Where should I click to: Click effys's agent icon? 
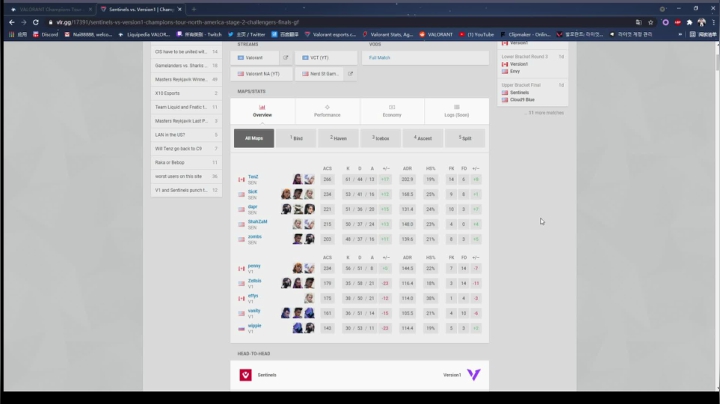click(309, 298)
